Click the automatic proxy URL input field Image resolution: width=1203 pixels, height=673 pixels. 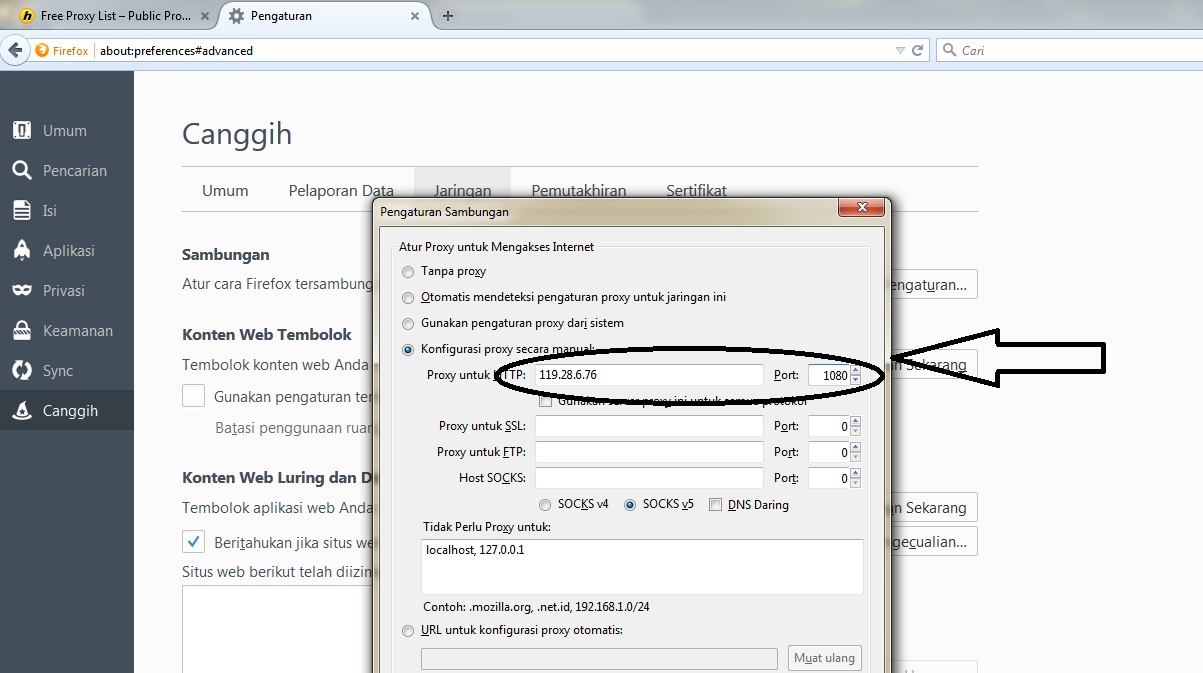pyautogui.click(x=599, y=658)
